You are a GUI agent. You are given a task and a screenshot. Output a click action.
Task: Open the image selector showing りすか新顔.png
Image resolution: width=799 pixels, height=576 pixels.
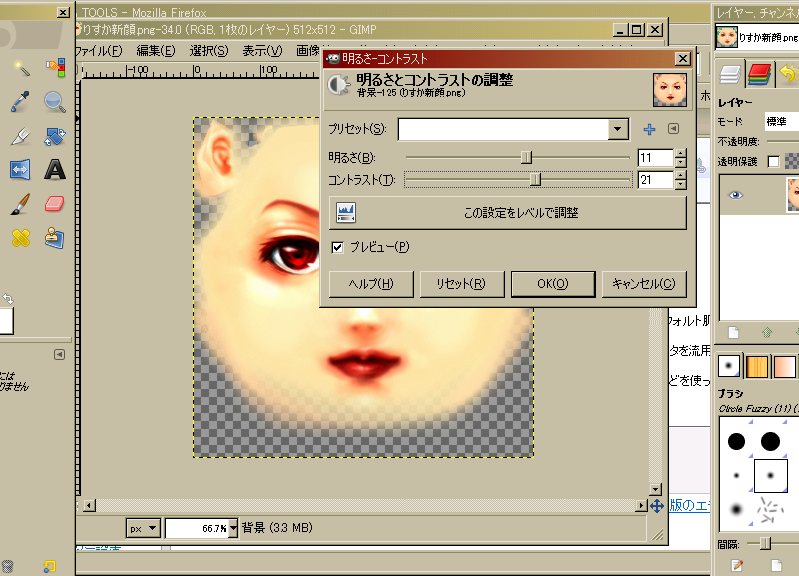click(757, 37)
